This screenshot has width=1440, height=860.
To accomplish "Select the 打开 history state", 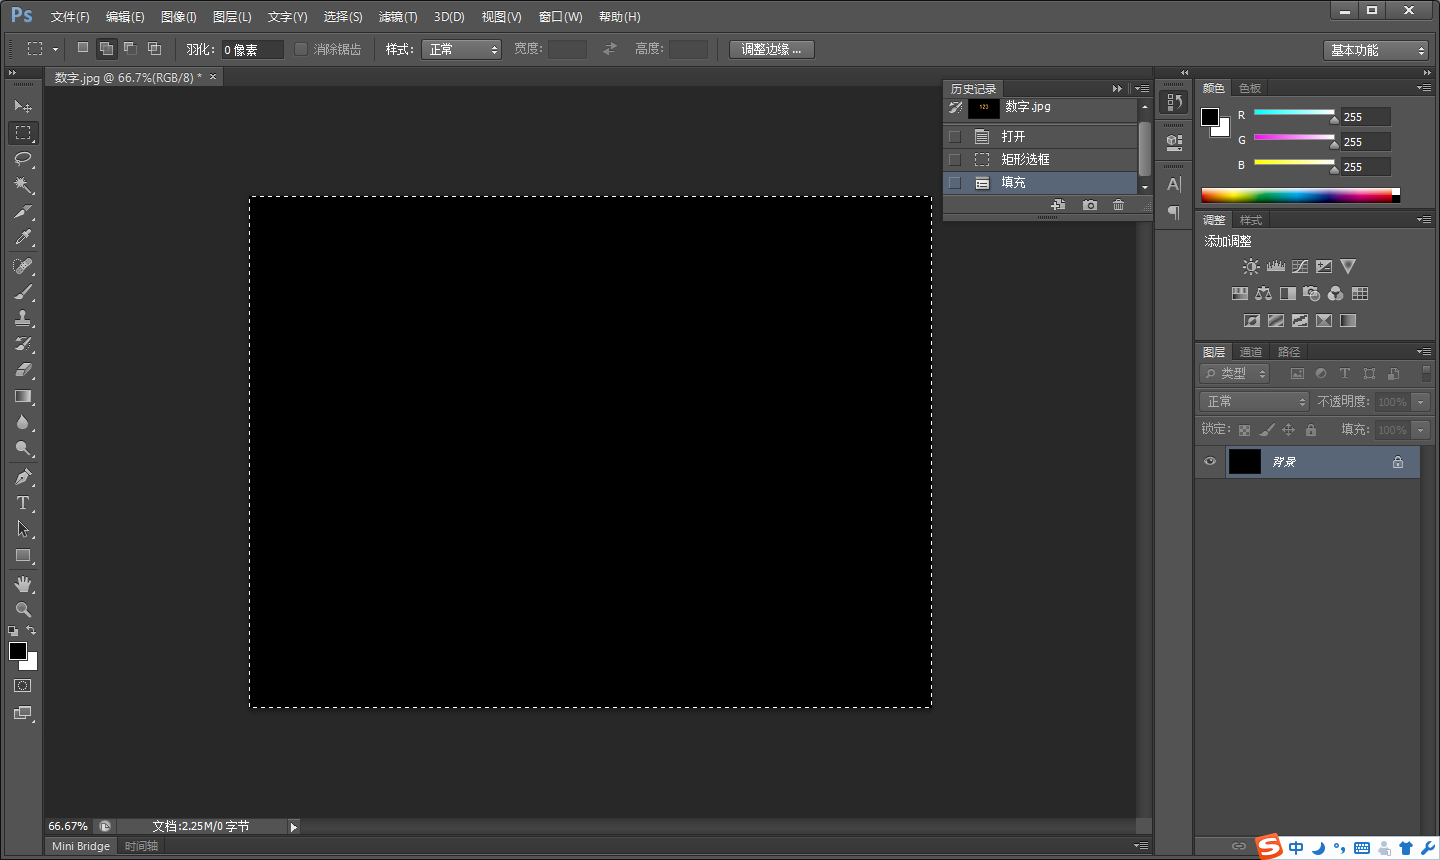I will [1040, 136].
